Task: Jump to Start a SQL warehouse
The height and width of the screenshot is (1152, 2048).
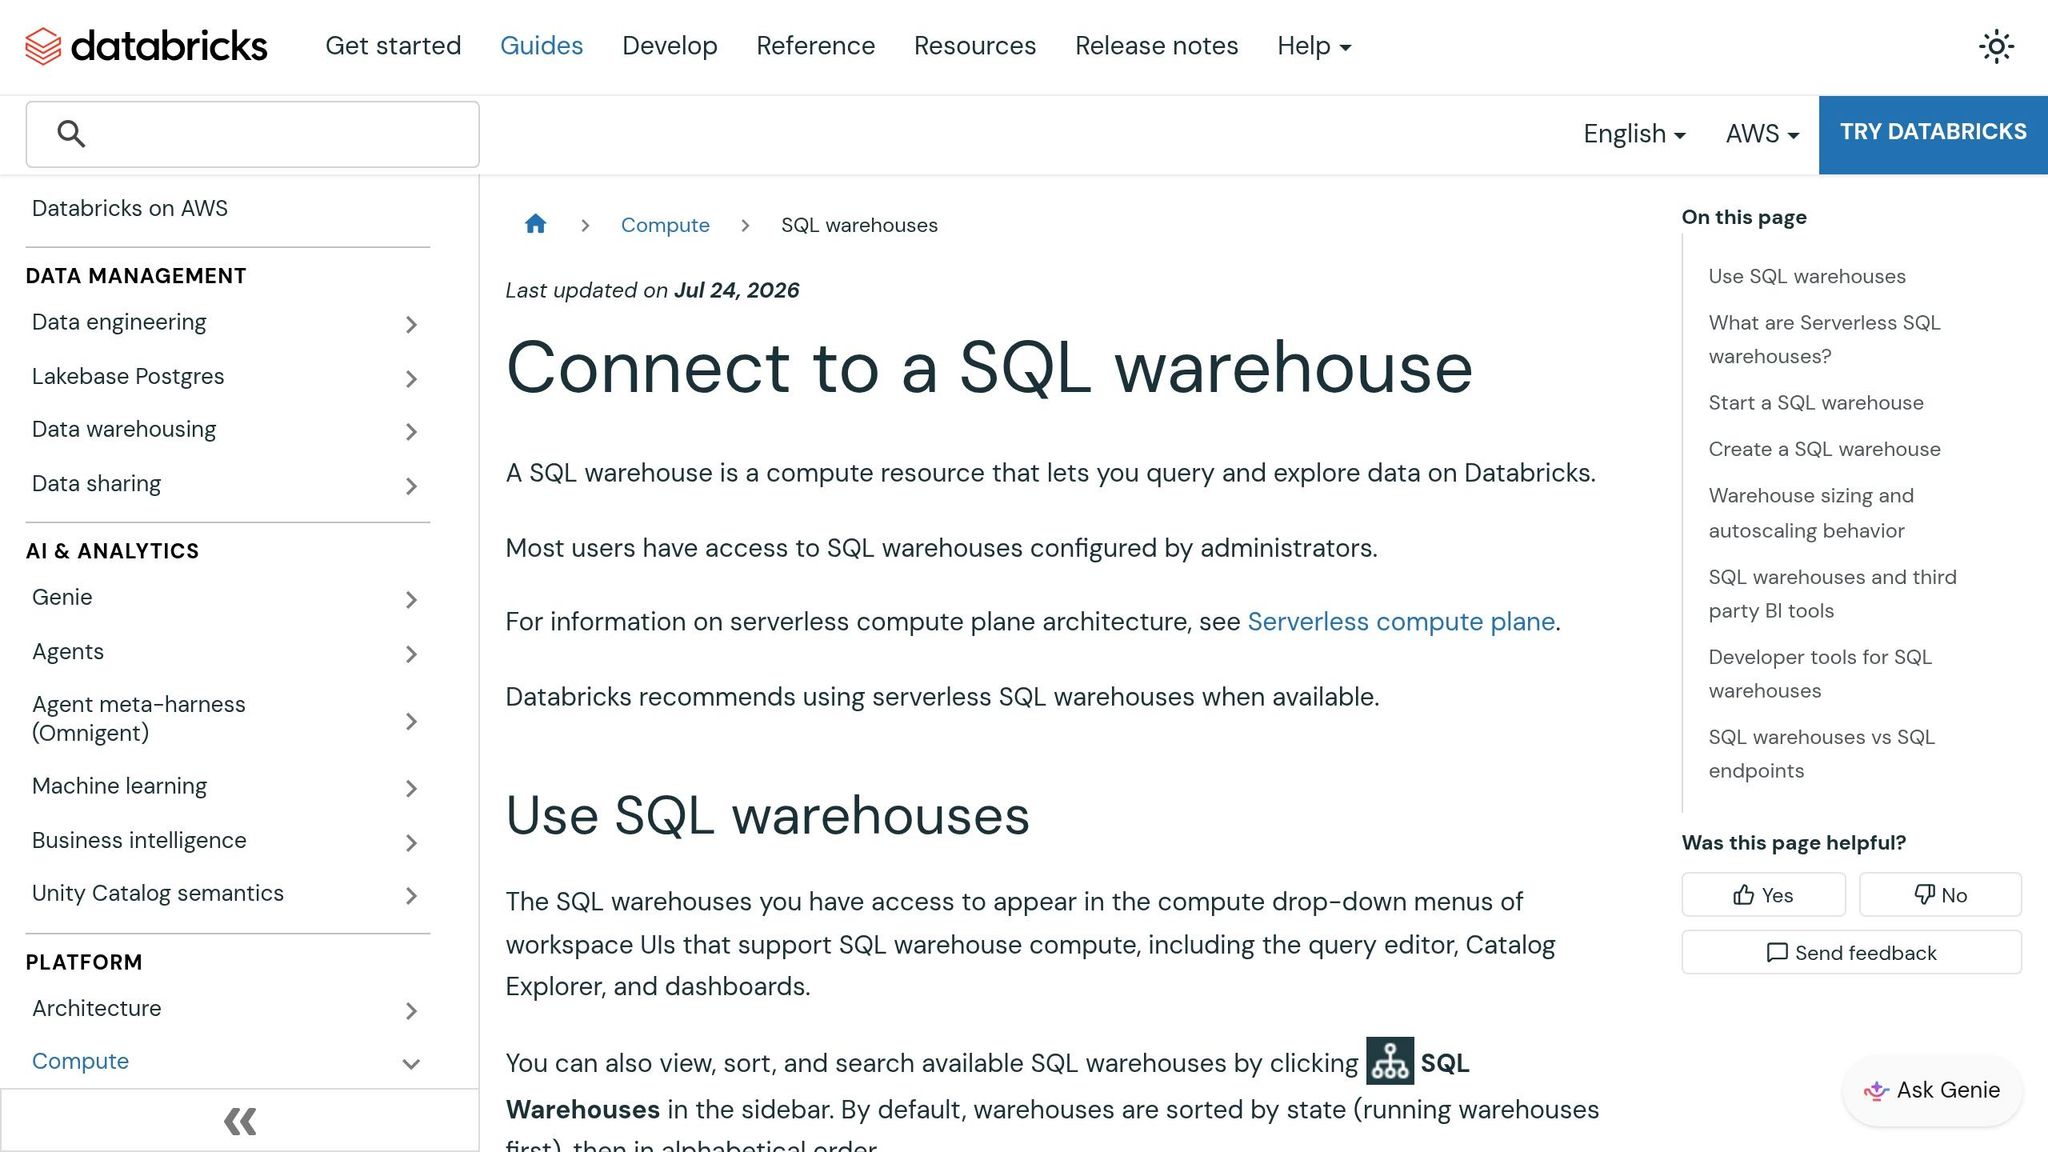Action: click(x=1815, y=402)
